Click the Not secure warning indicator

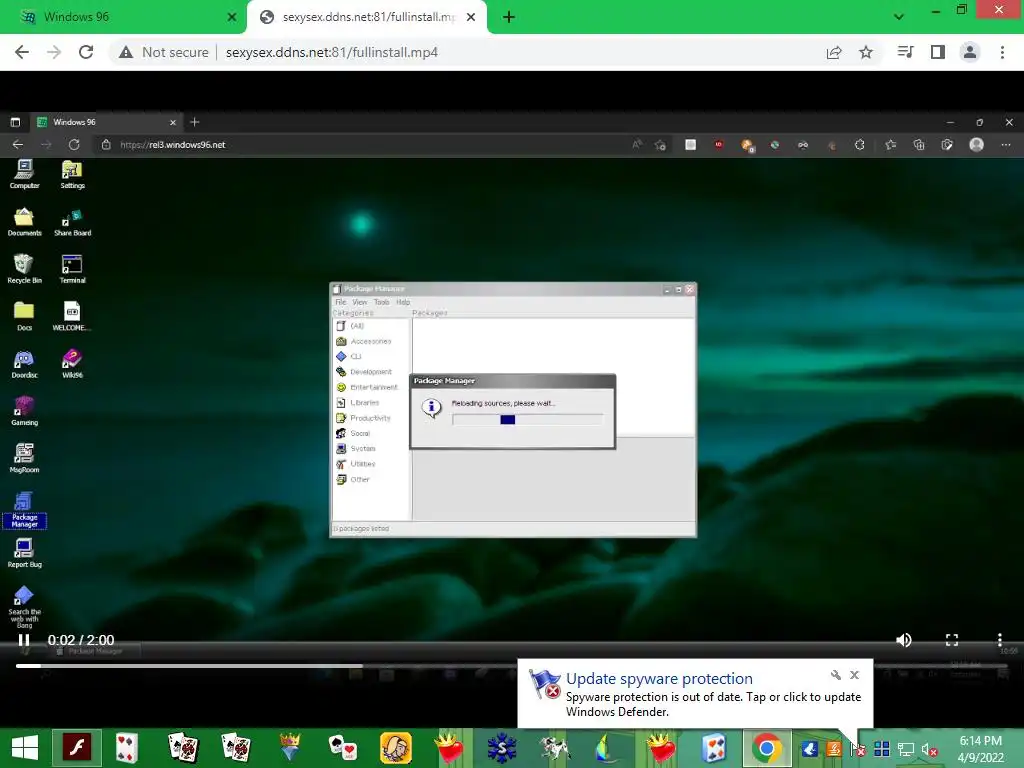(x=163, y=52)
